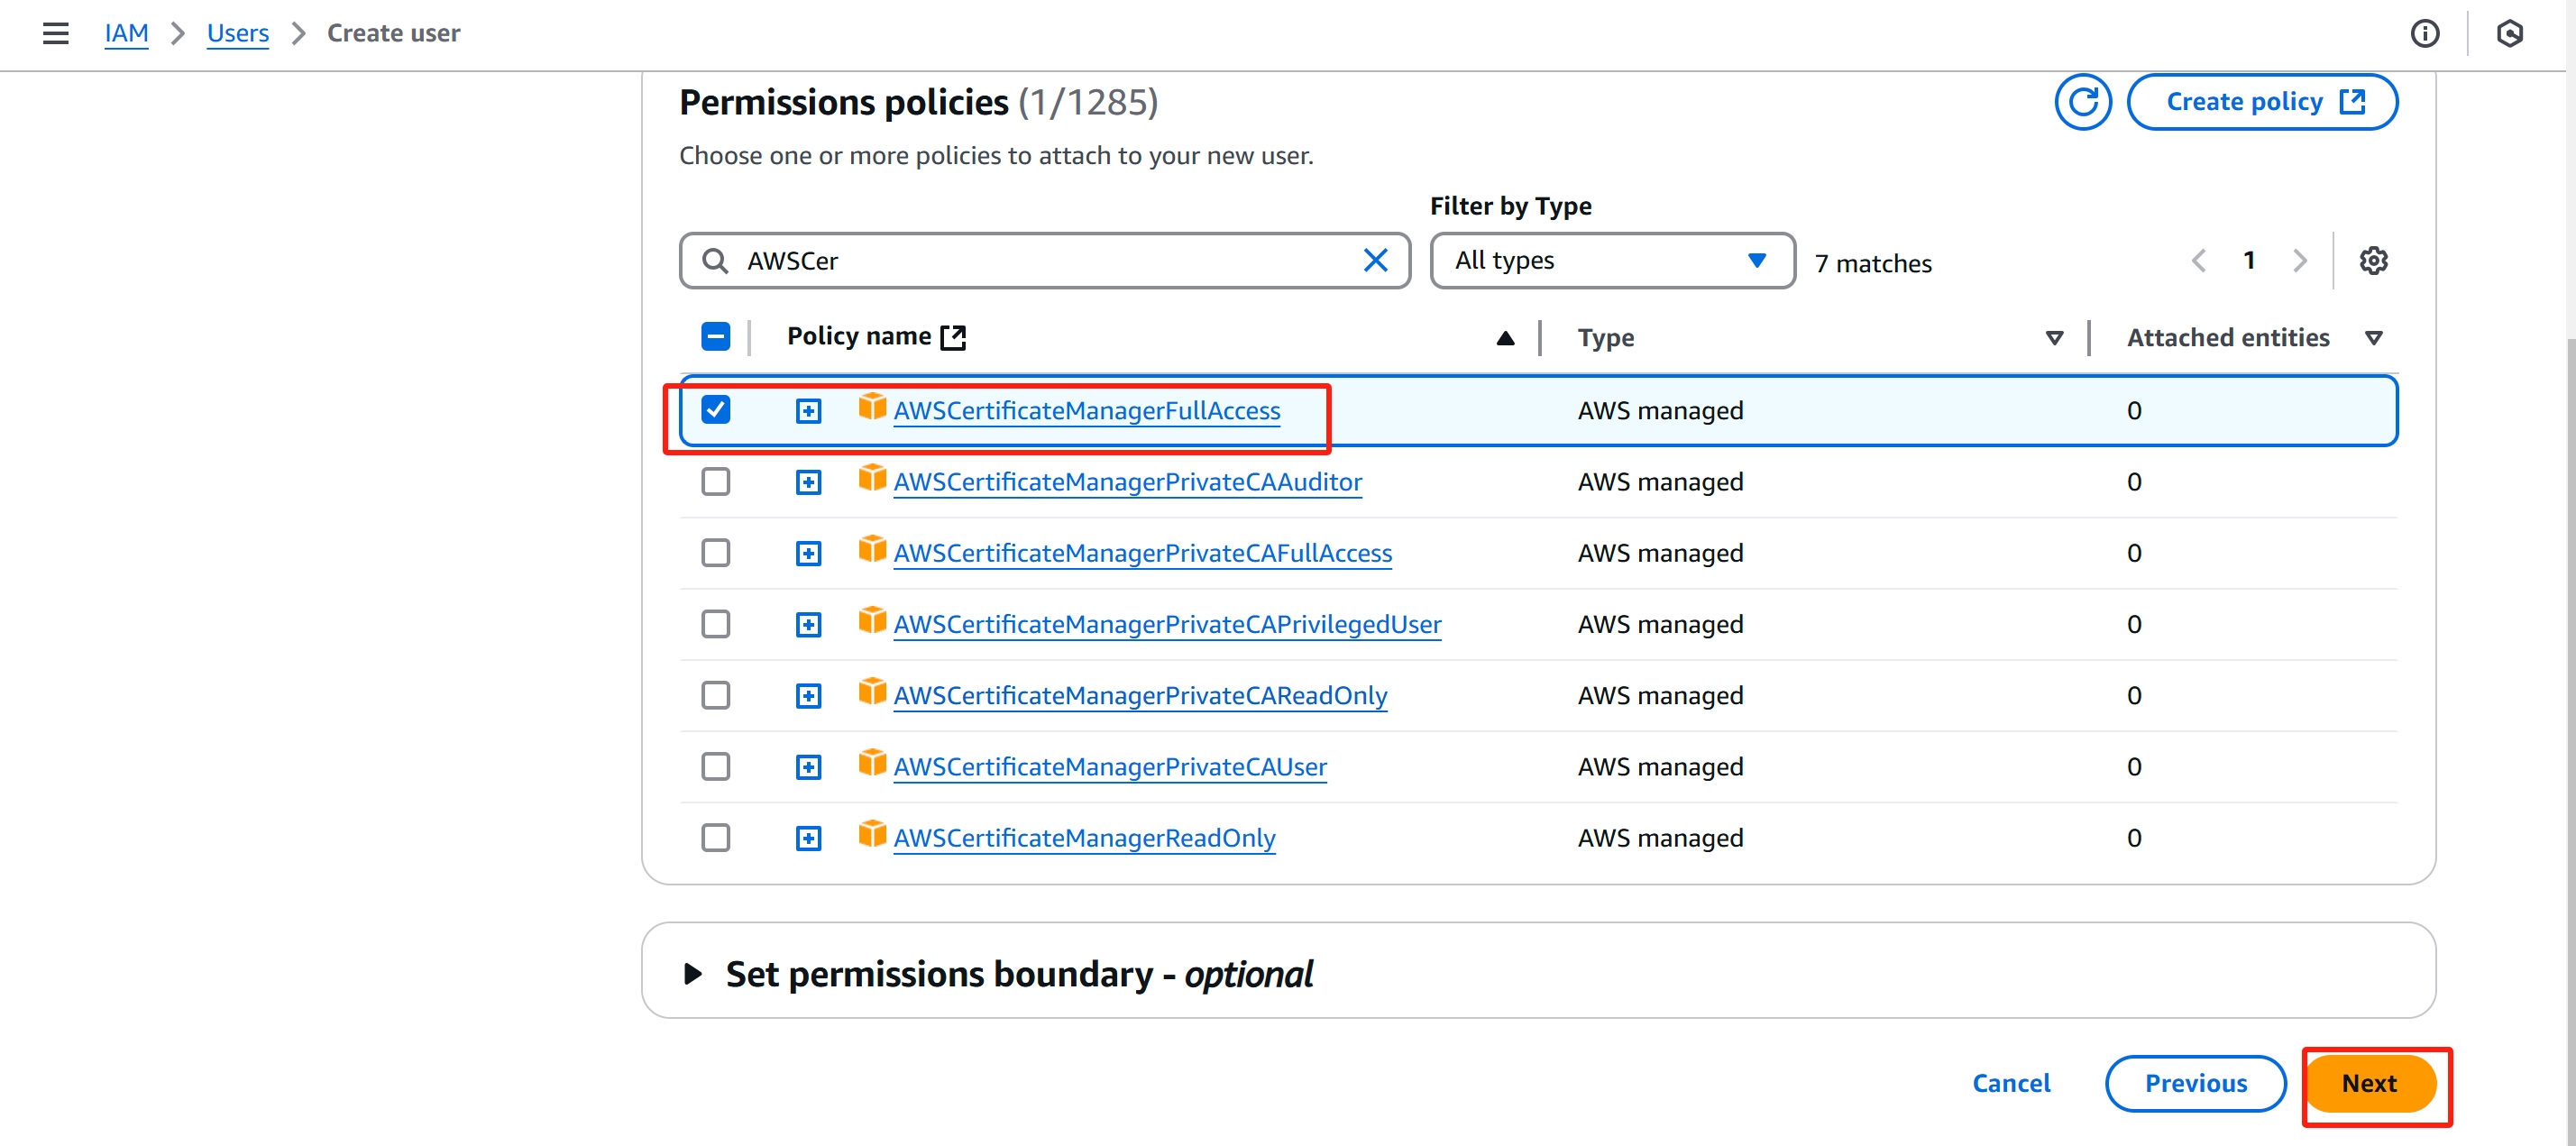Open AWSCertificateManagerPrivateCAReadOnly policy link
2576x1146 pixels.
pos(1141,696)
